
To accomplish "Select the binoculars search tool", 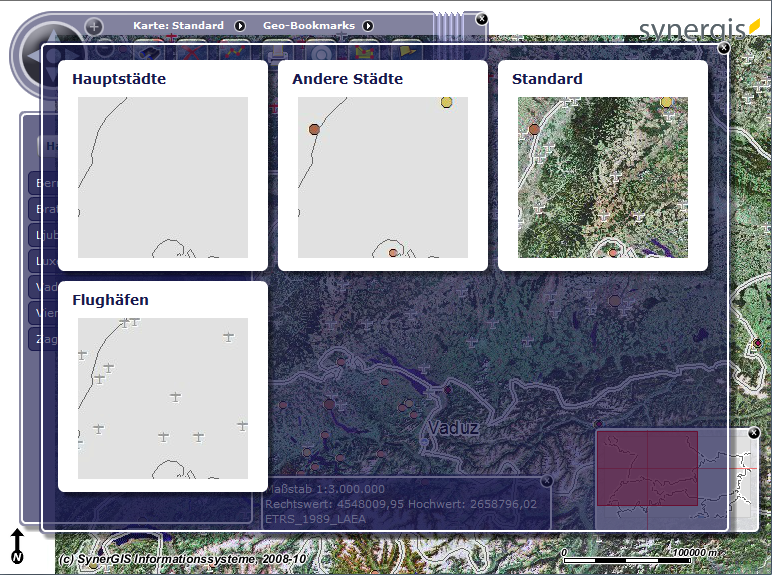I will click(150, 50).
